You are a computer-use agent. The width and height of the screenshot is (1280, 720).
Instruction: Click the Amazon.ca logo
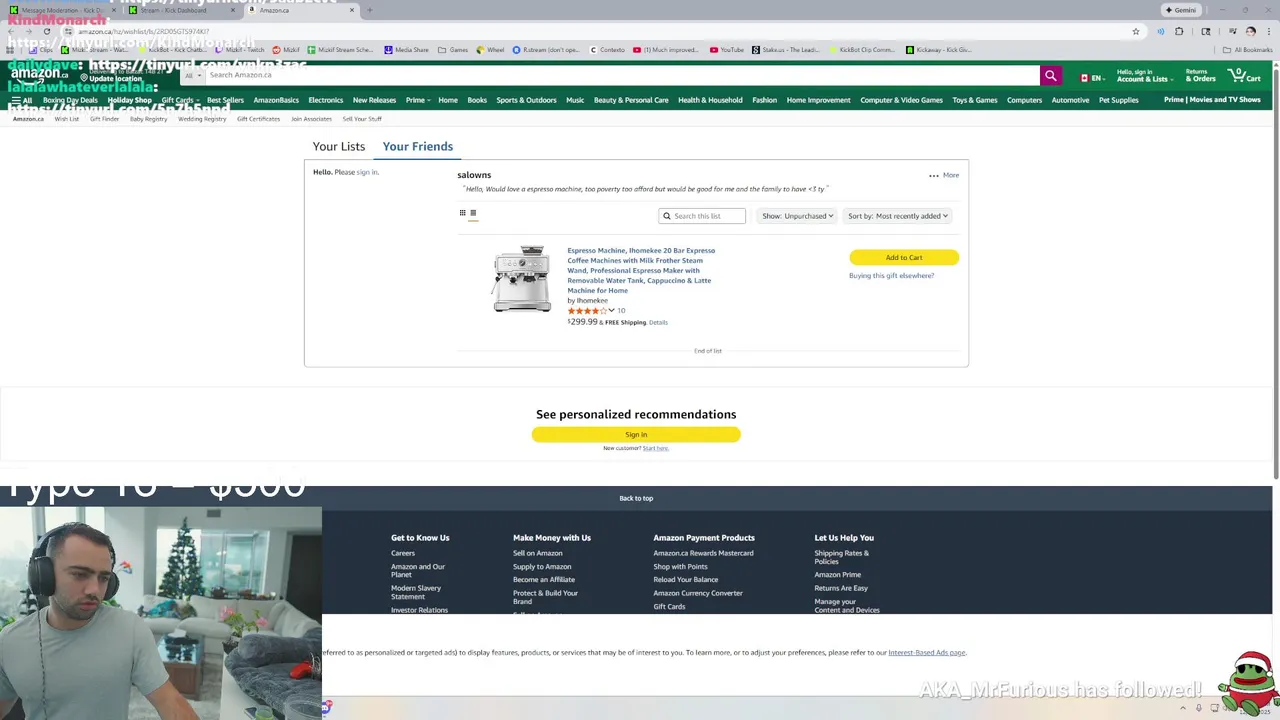coord(39,73)
